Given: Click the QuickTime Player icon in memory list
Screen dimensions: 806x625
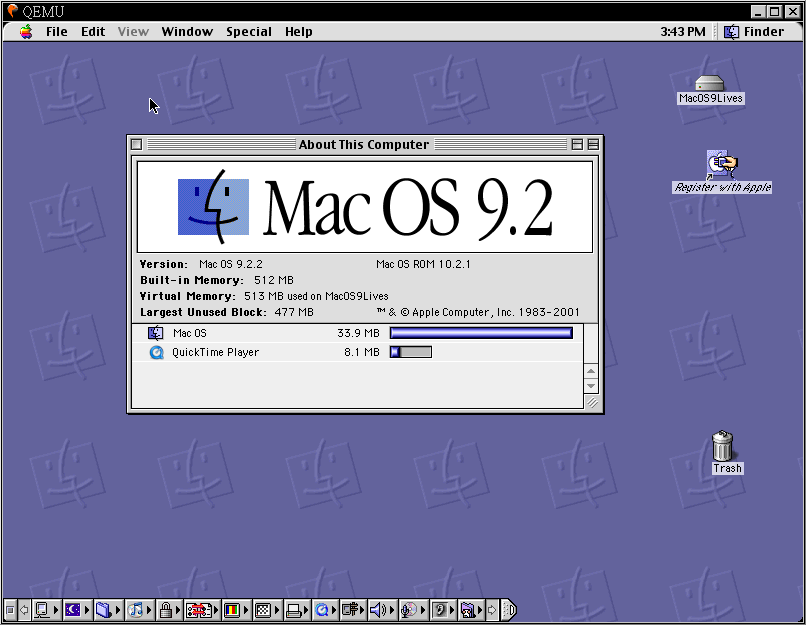Looking at the screenshot, I should 156,352.
